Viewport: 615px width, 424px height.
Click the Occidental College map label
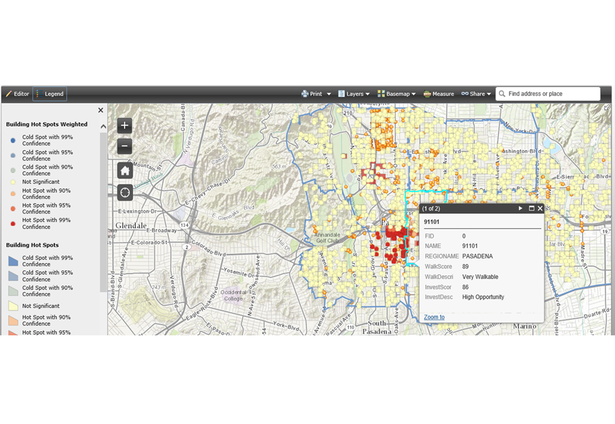[x=233, y=295]
